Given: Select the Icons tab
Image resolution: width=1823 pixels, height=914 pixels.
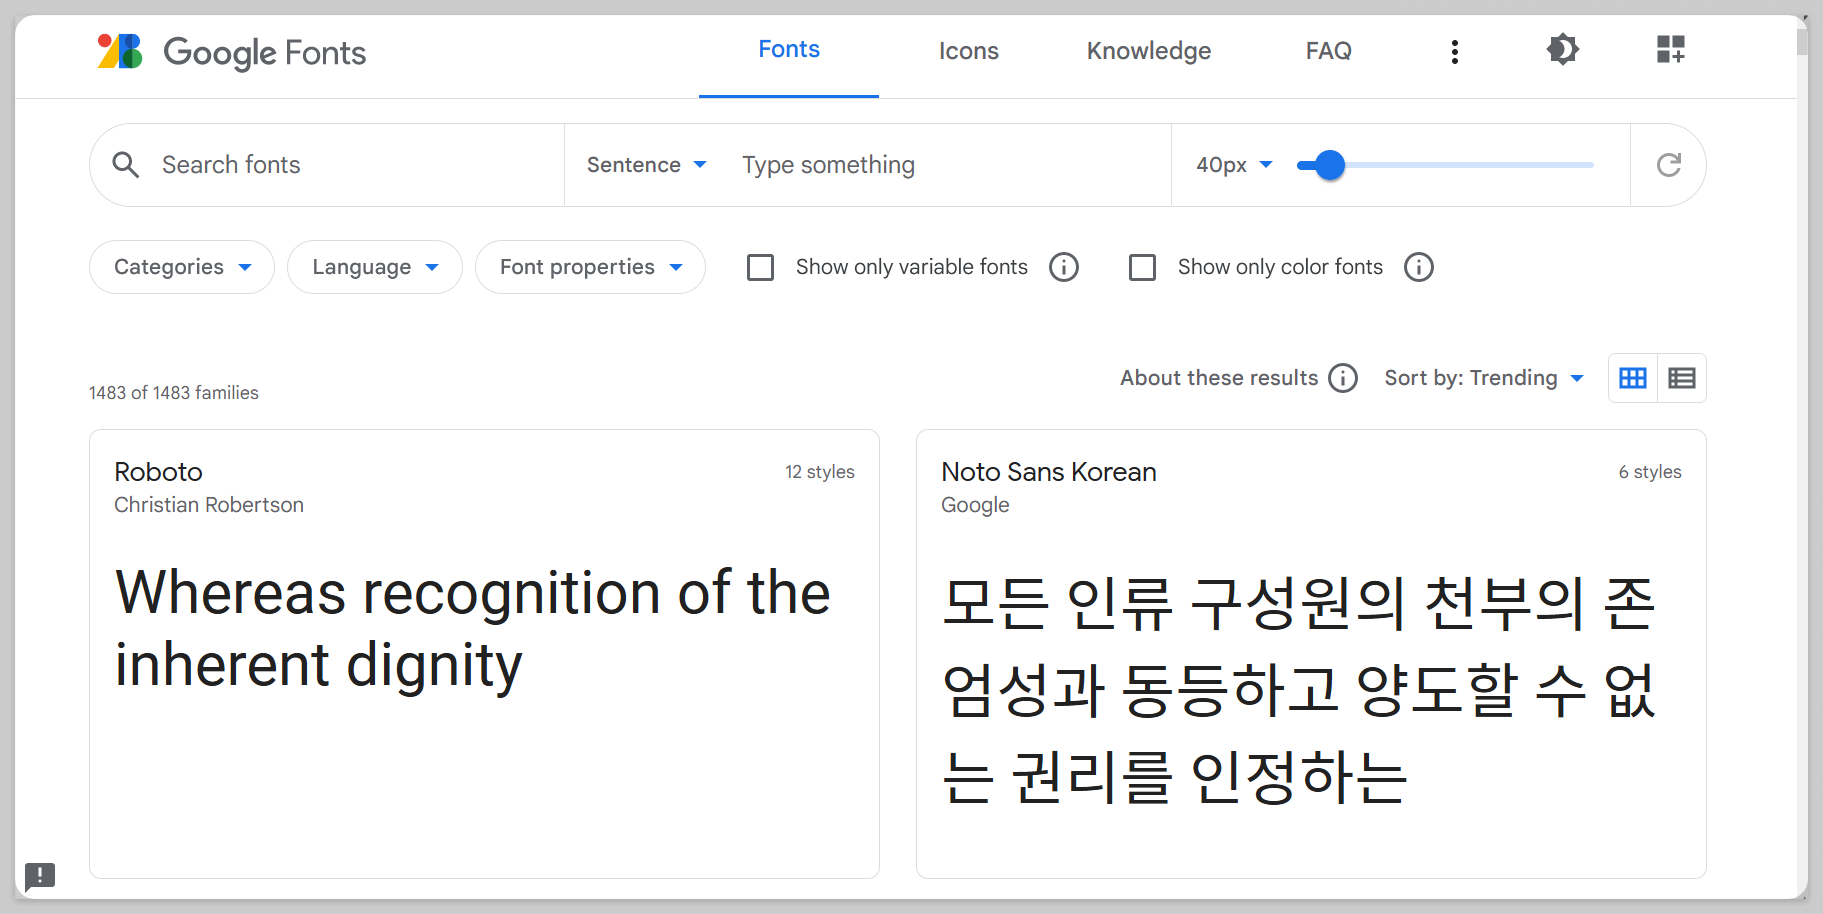Looking at the screenshot, I should 969,51.
